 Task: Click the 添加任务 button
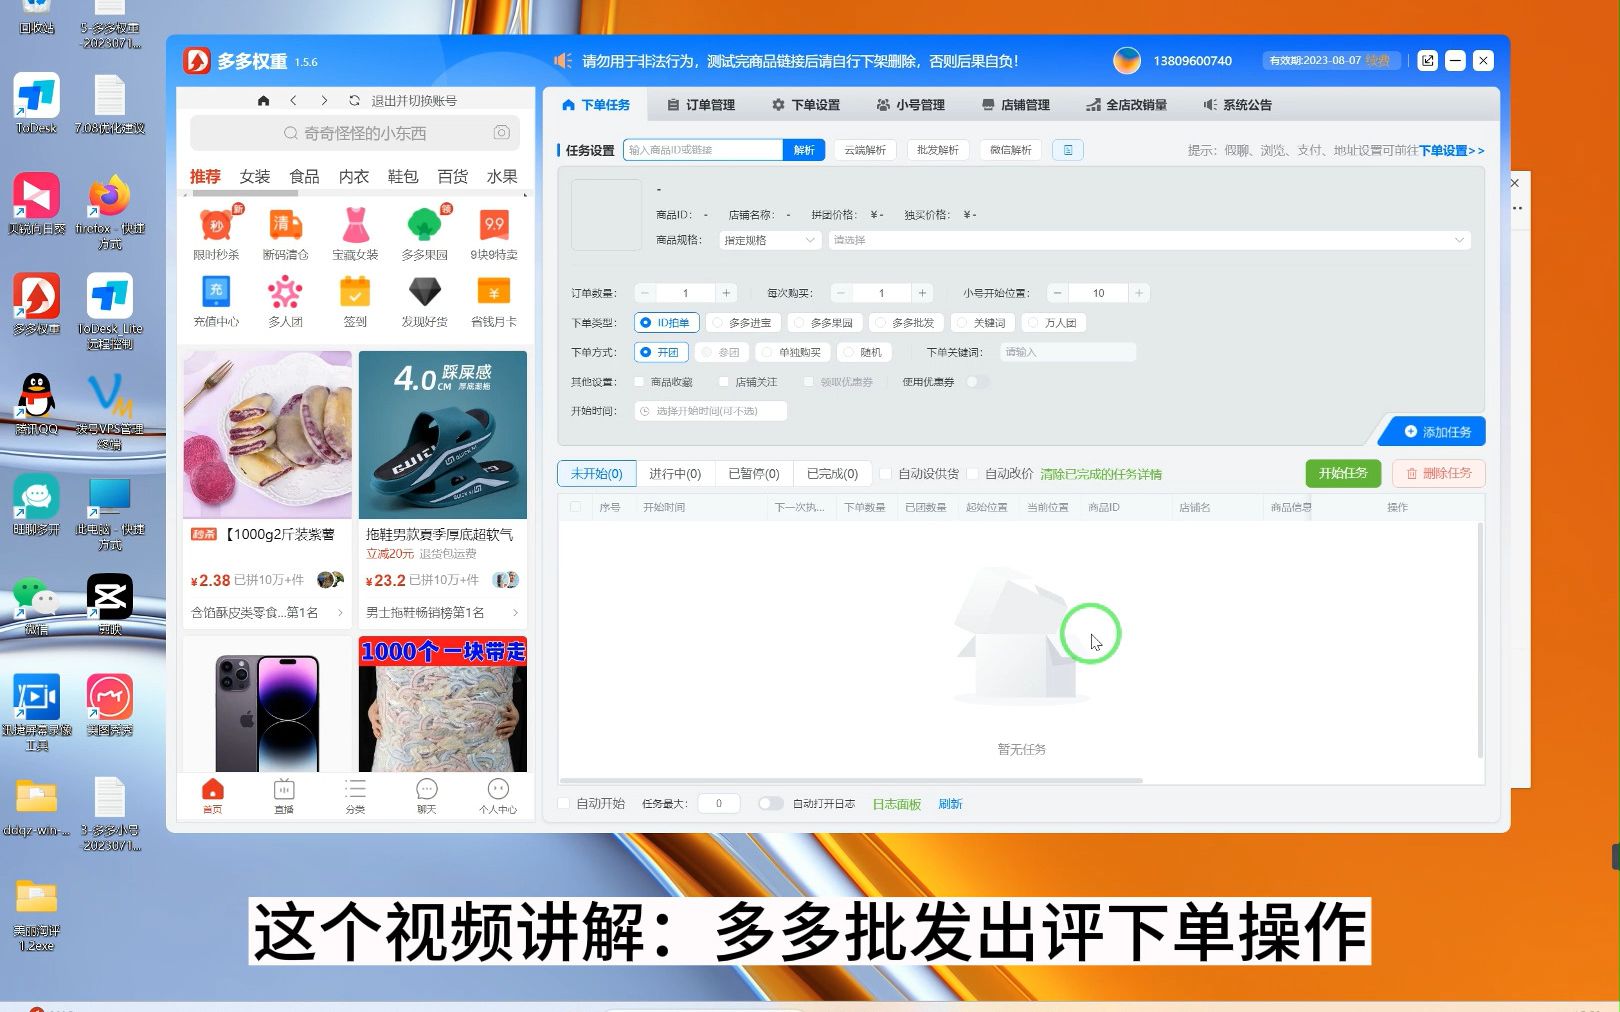1437,432
